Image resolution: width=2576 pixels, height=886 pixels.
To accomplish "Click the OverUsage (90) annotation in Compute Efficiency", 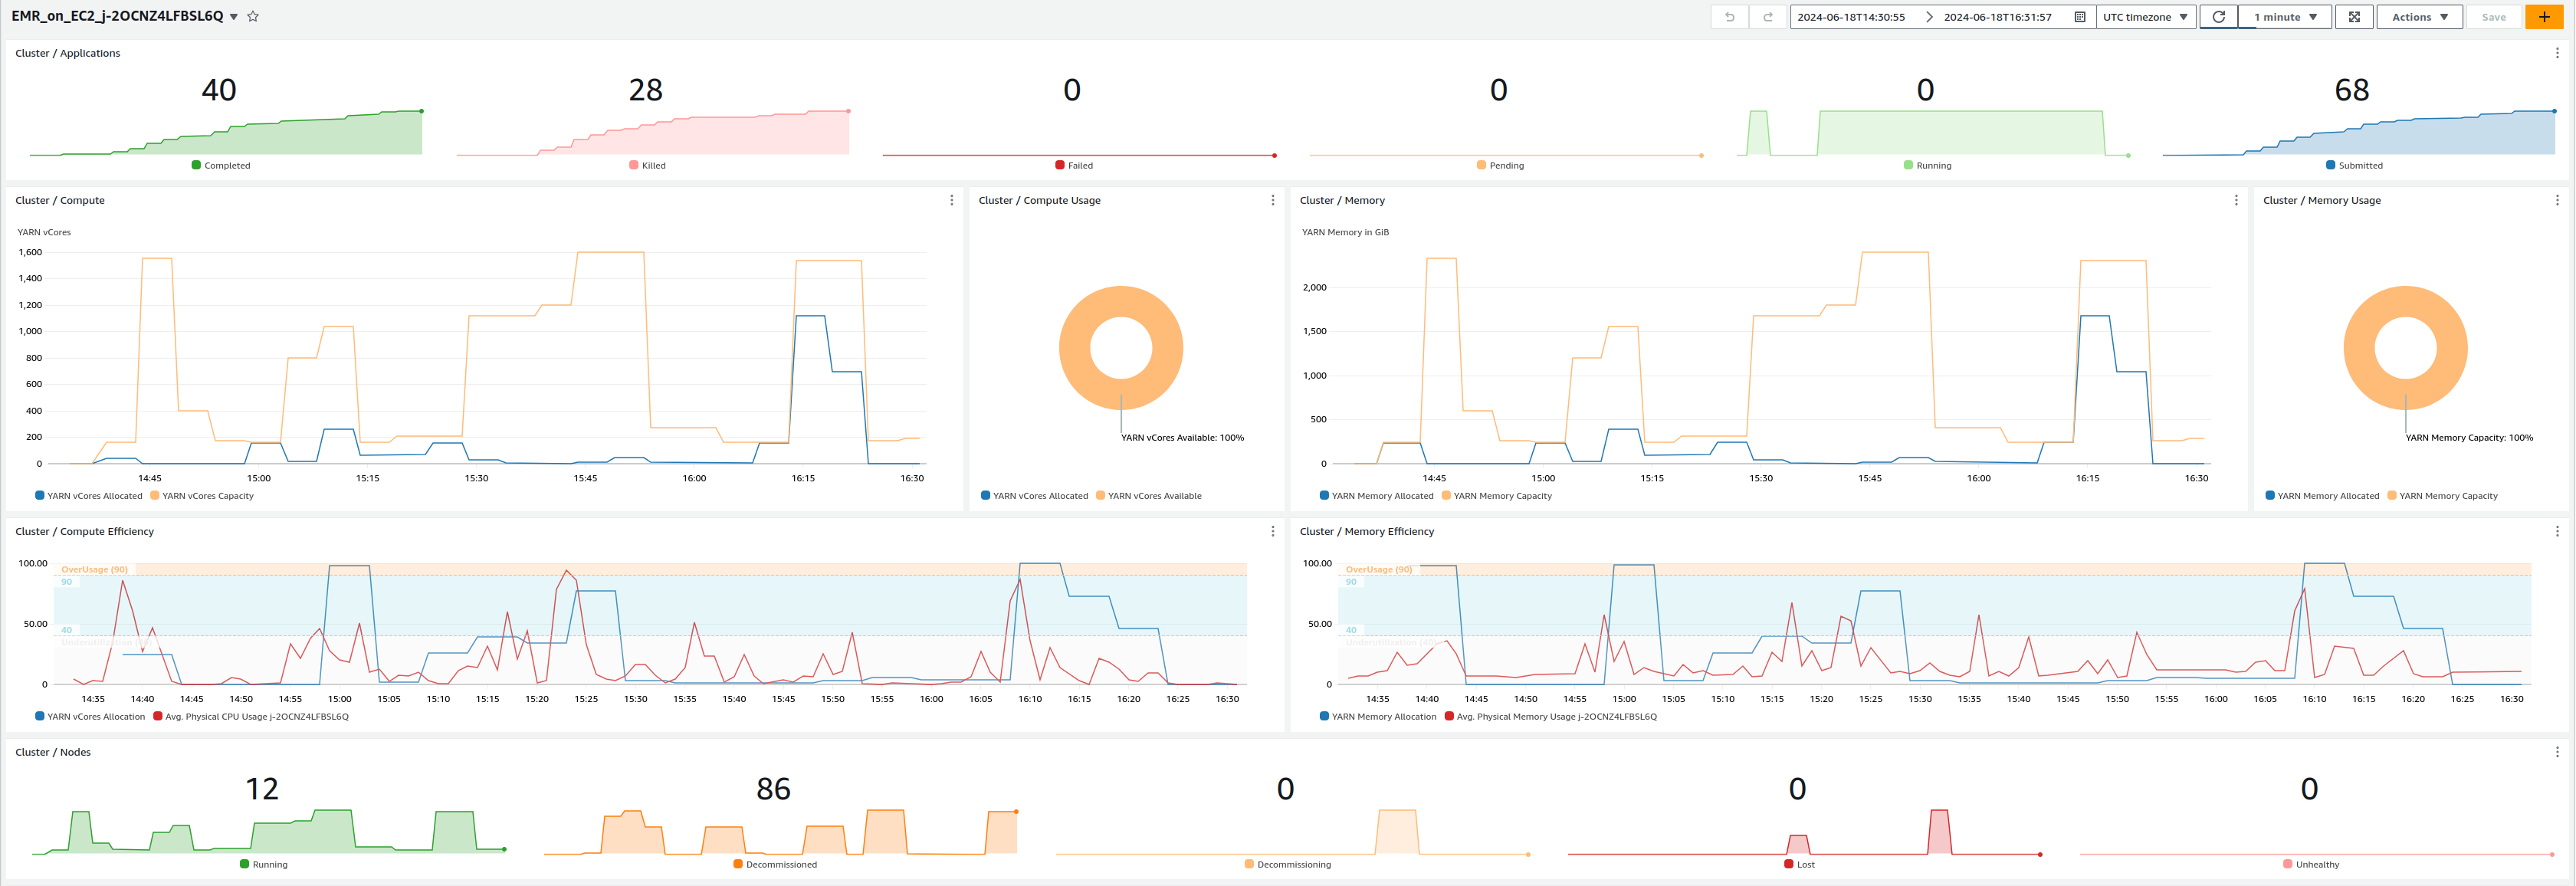I will [94, 569].
